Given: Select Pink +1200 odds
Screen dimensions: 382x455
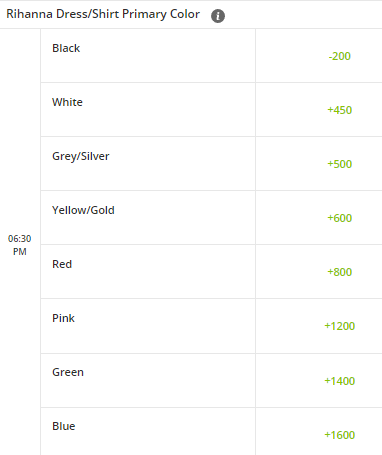Looking at the screenshot, I should [339, 326].
